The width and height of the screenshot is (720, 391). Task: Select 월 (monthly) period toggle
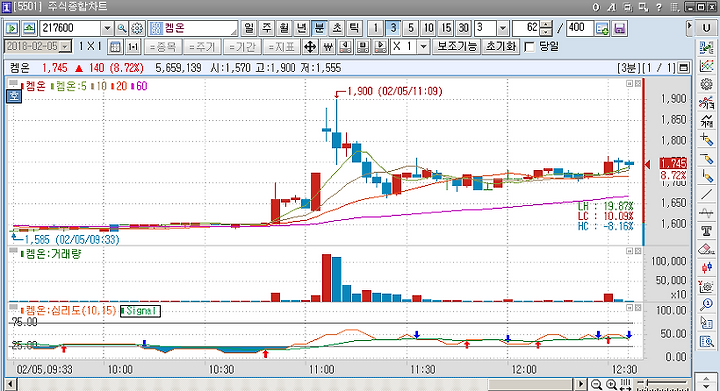click(284, 28)
